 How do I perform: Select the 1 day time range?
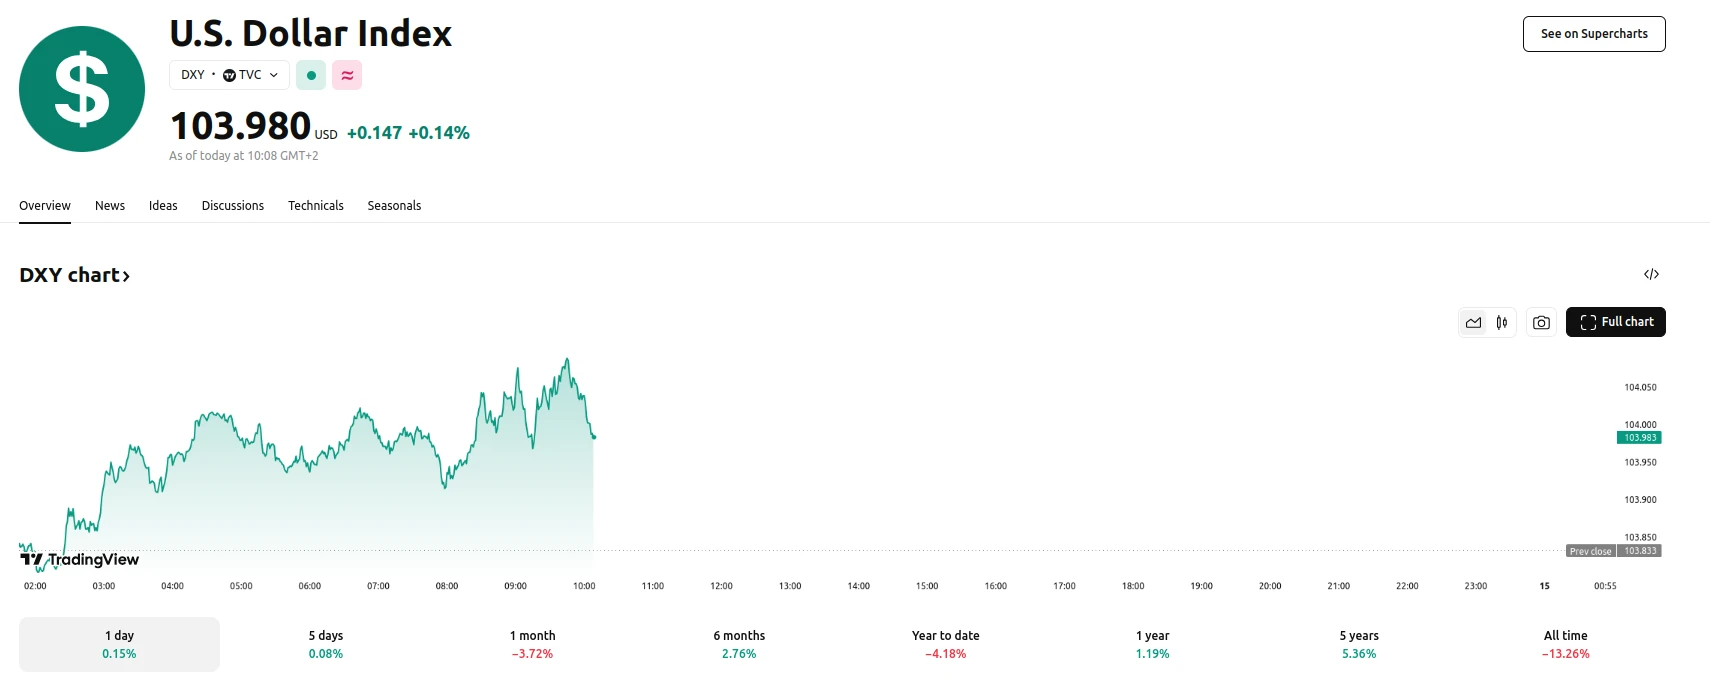118,643
